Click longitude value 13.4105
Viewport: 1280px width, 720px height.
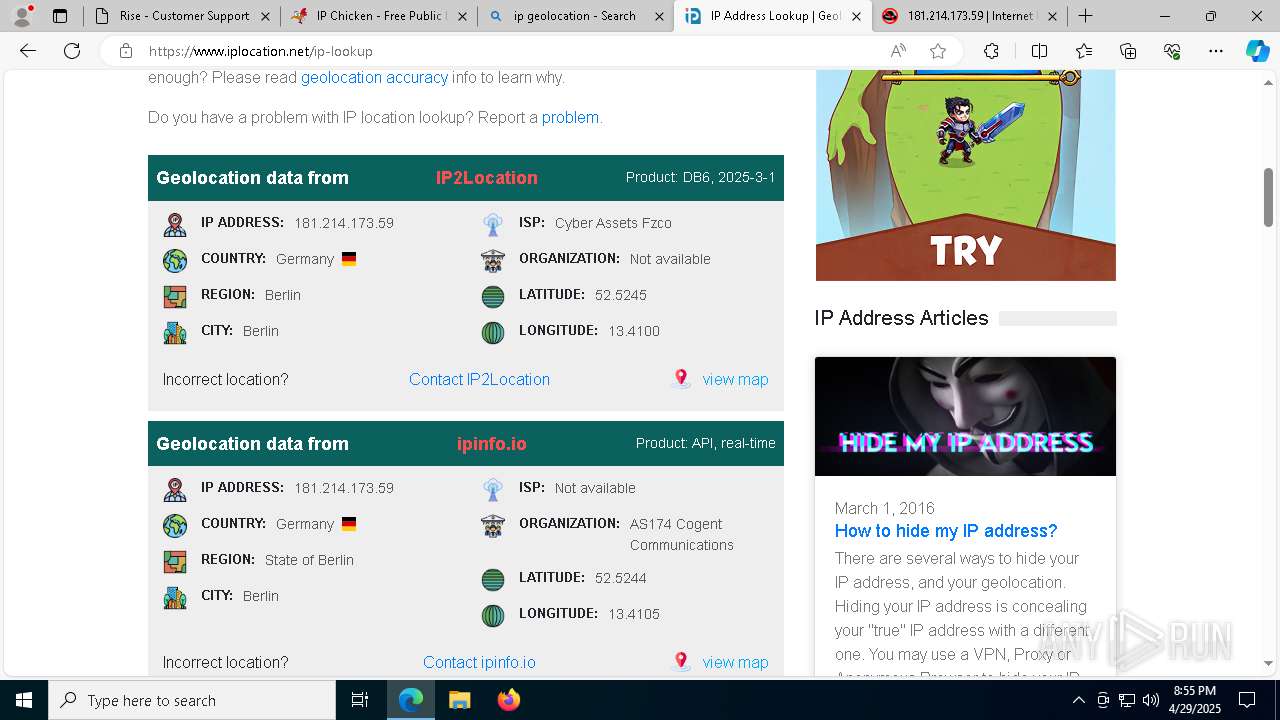point(634,614)
